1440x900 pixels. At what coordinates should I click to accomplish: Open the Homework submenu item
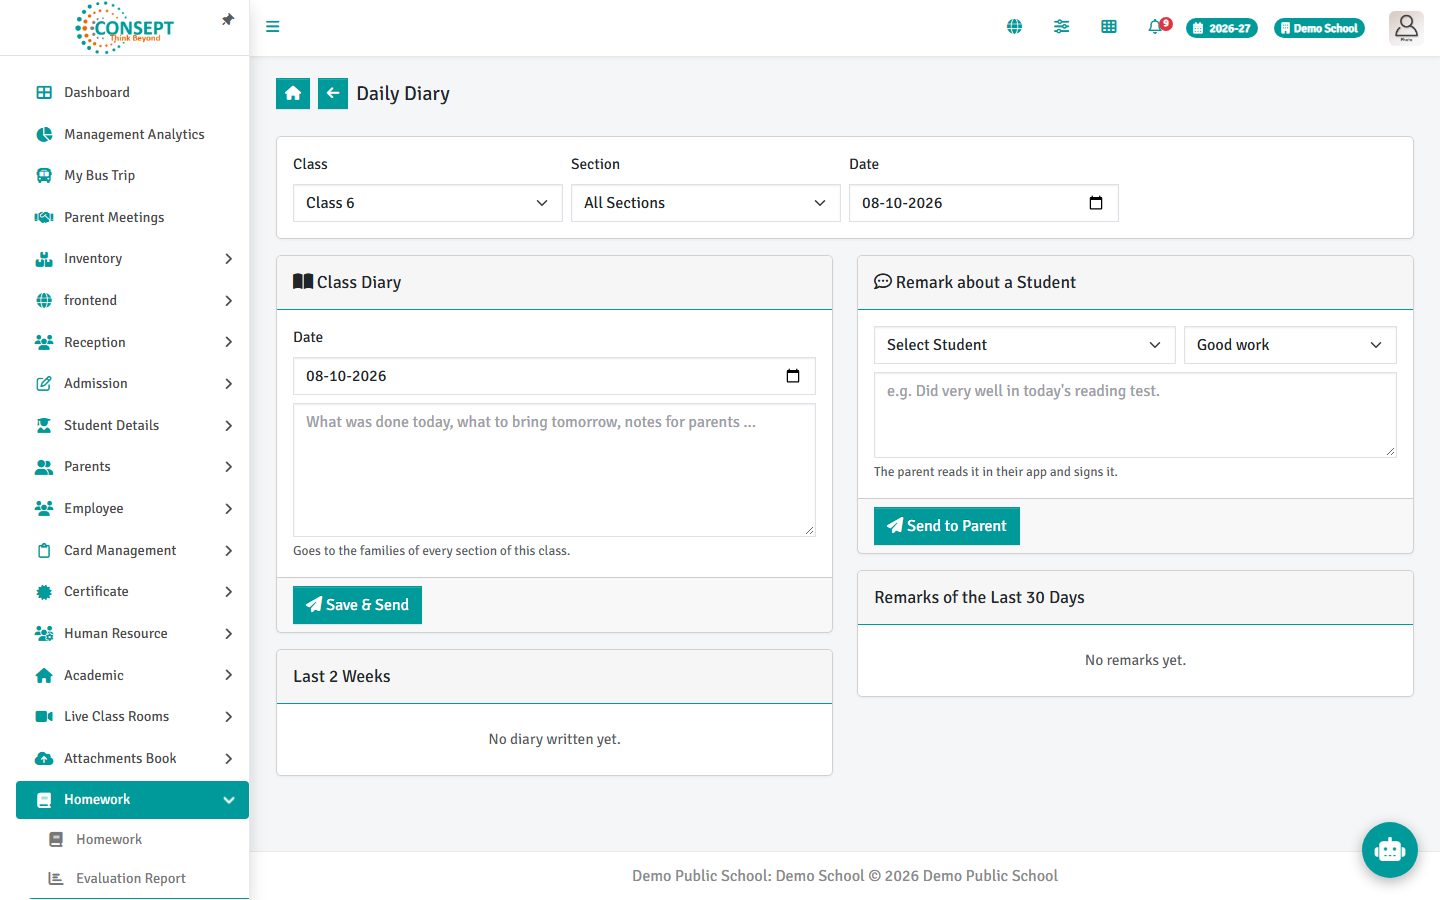tap(139, 840)
